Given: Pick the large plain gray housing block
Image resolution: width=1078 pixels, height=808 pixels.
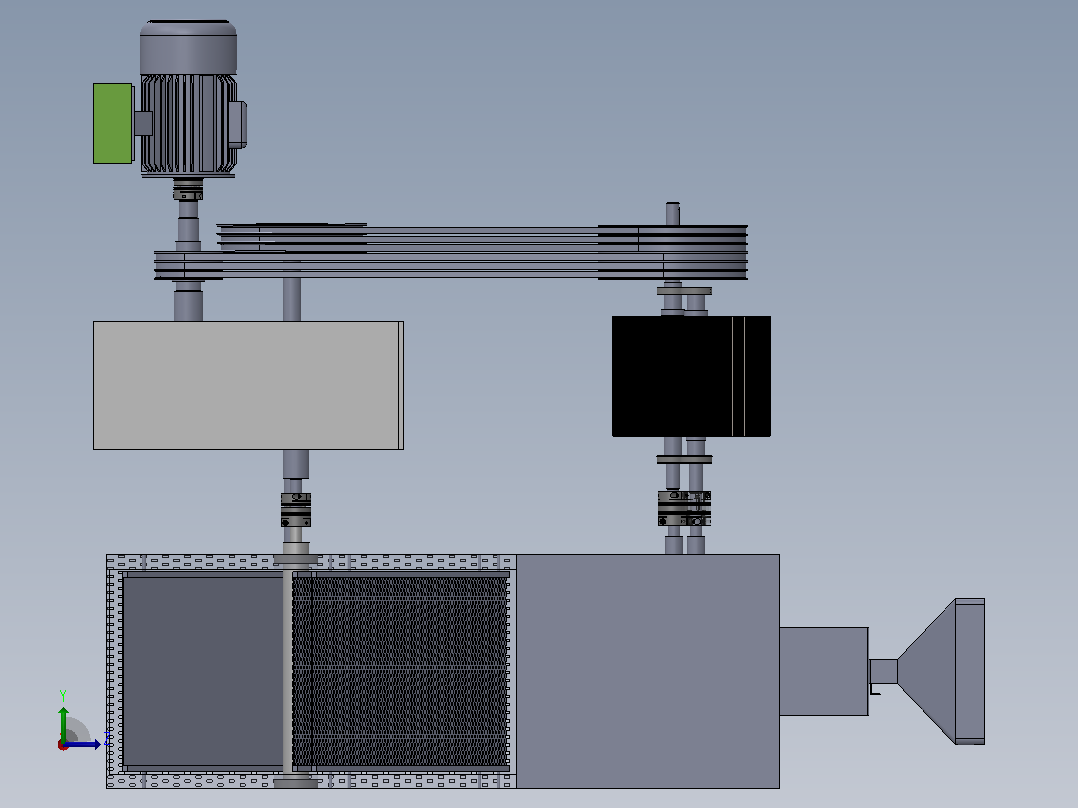Looking at the screenshot, I should [x=648, y=671].
